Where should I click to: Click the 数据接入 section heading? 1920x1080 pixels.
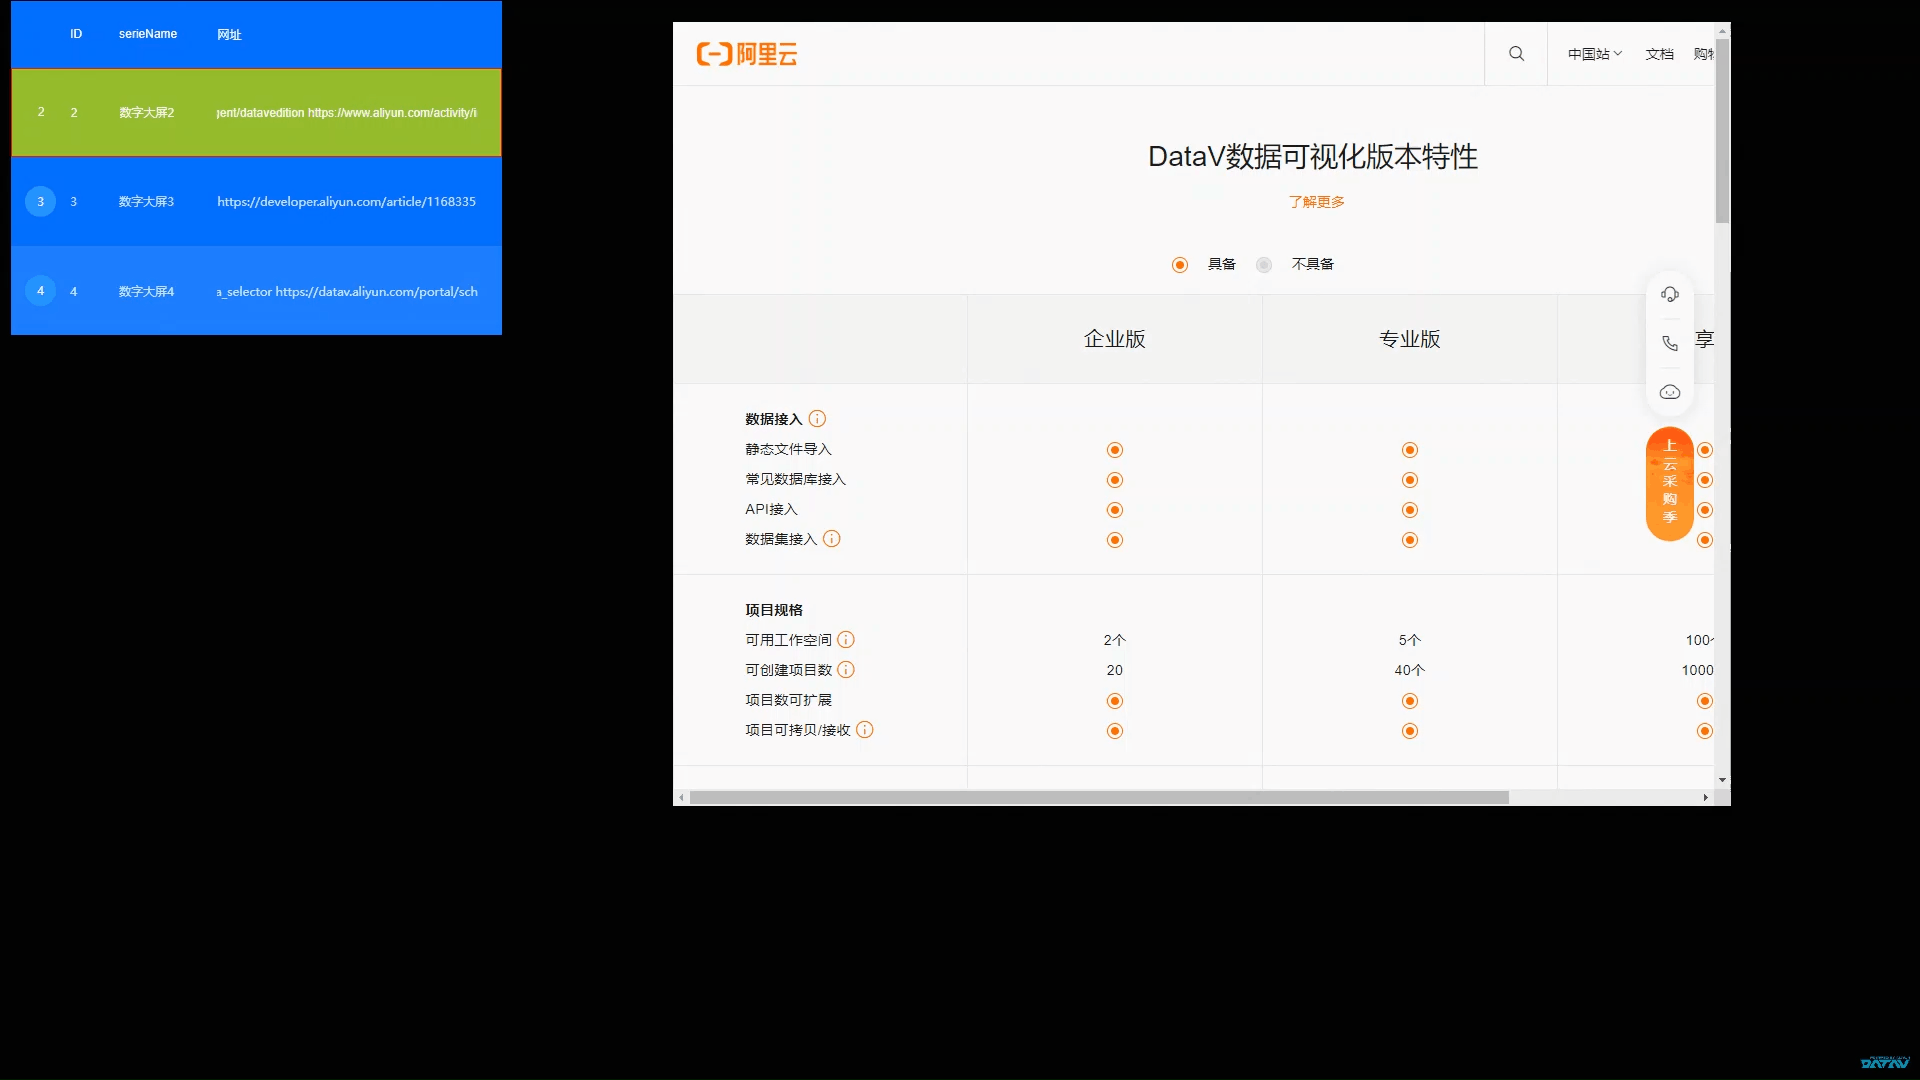tap(773, 419)
